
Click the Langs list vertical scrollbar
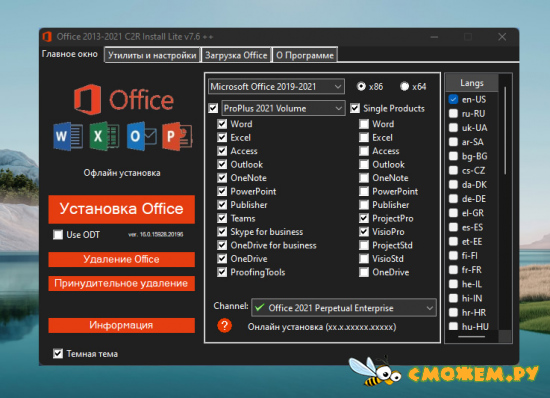pyautogui.click(x=505, y=207)
